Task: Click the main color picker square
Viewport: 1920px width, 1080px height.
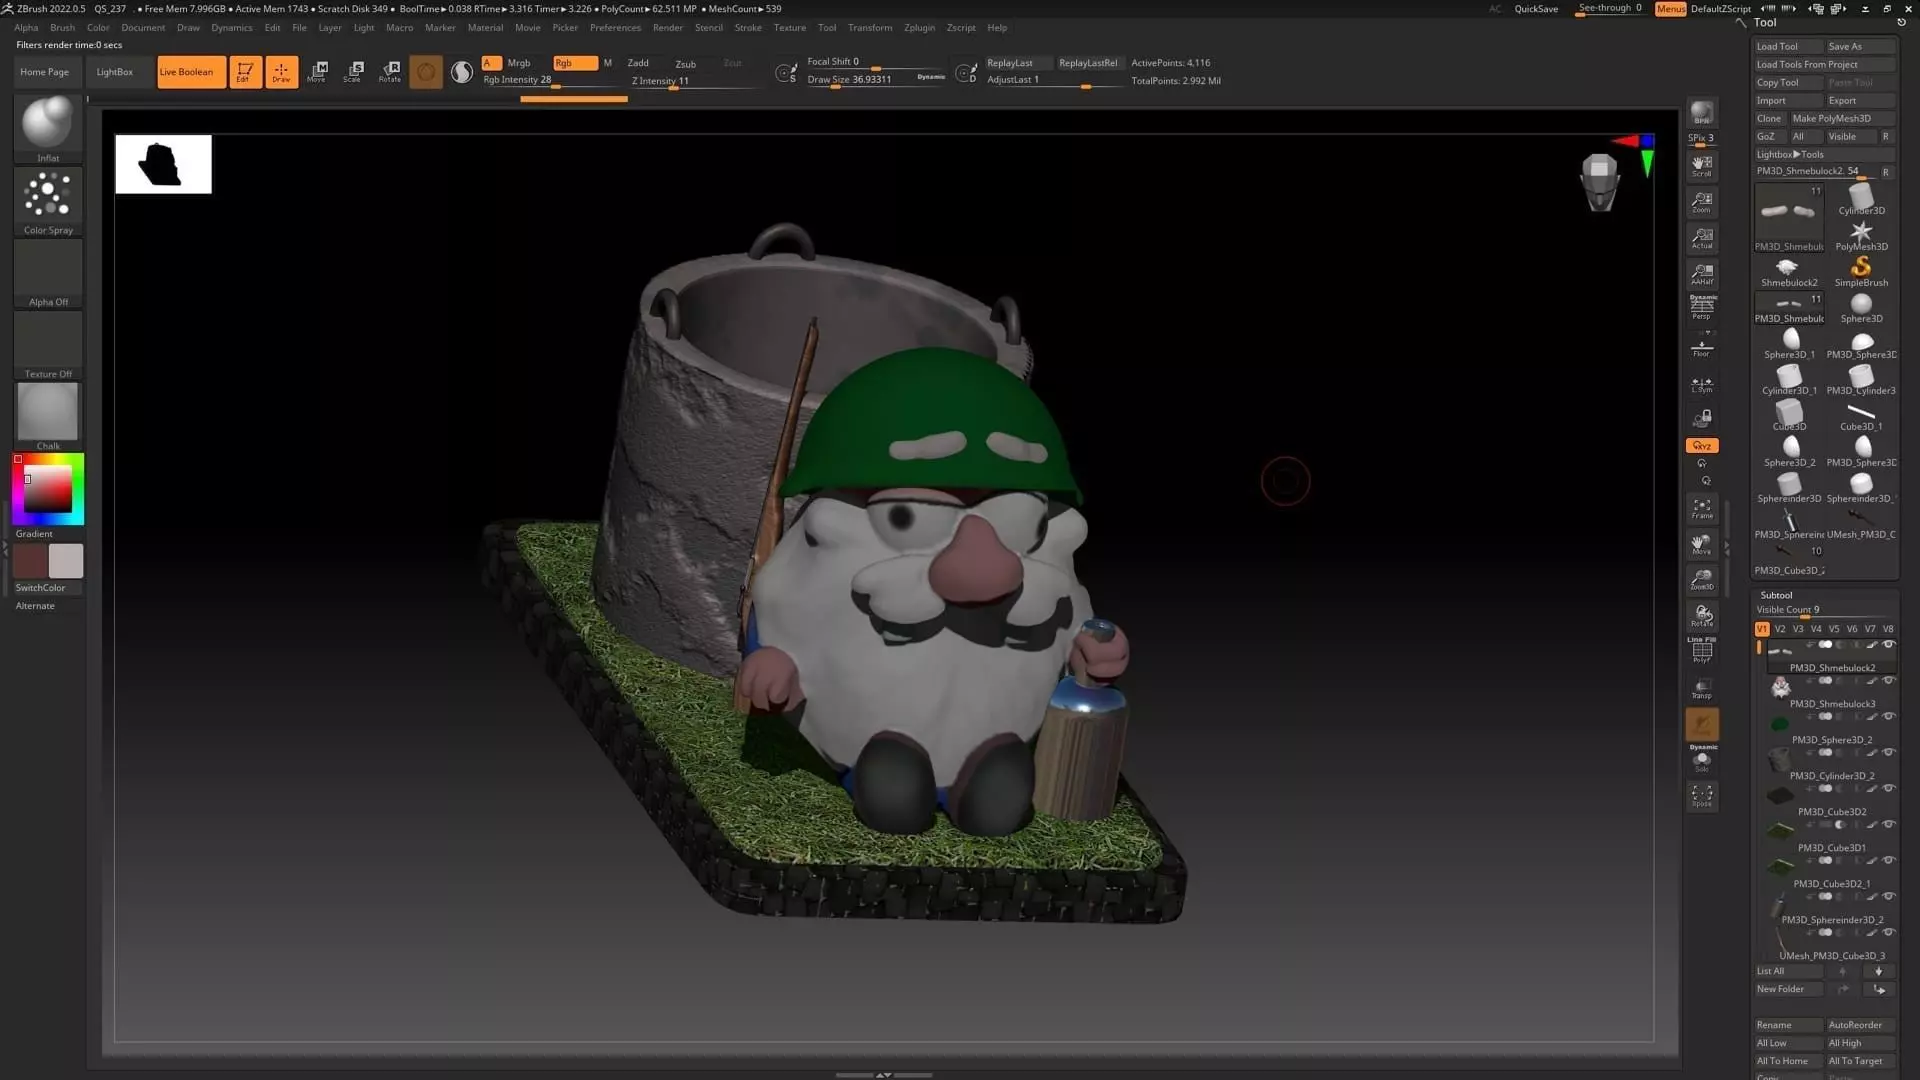Action: (x=47, y=488)
